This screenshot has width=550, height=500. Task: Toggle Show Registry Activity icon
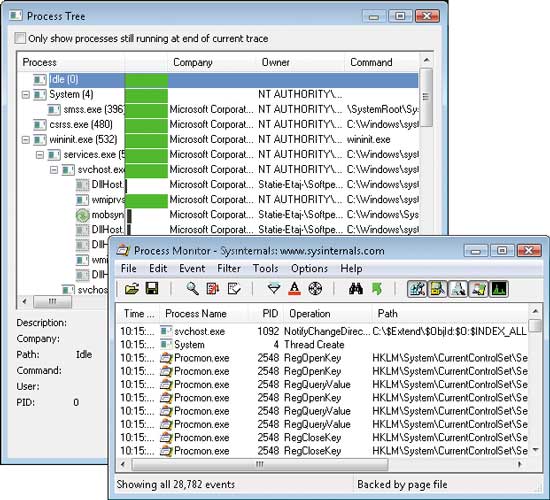click(x=417, y=289)
